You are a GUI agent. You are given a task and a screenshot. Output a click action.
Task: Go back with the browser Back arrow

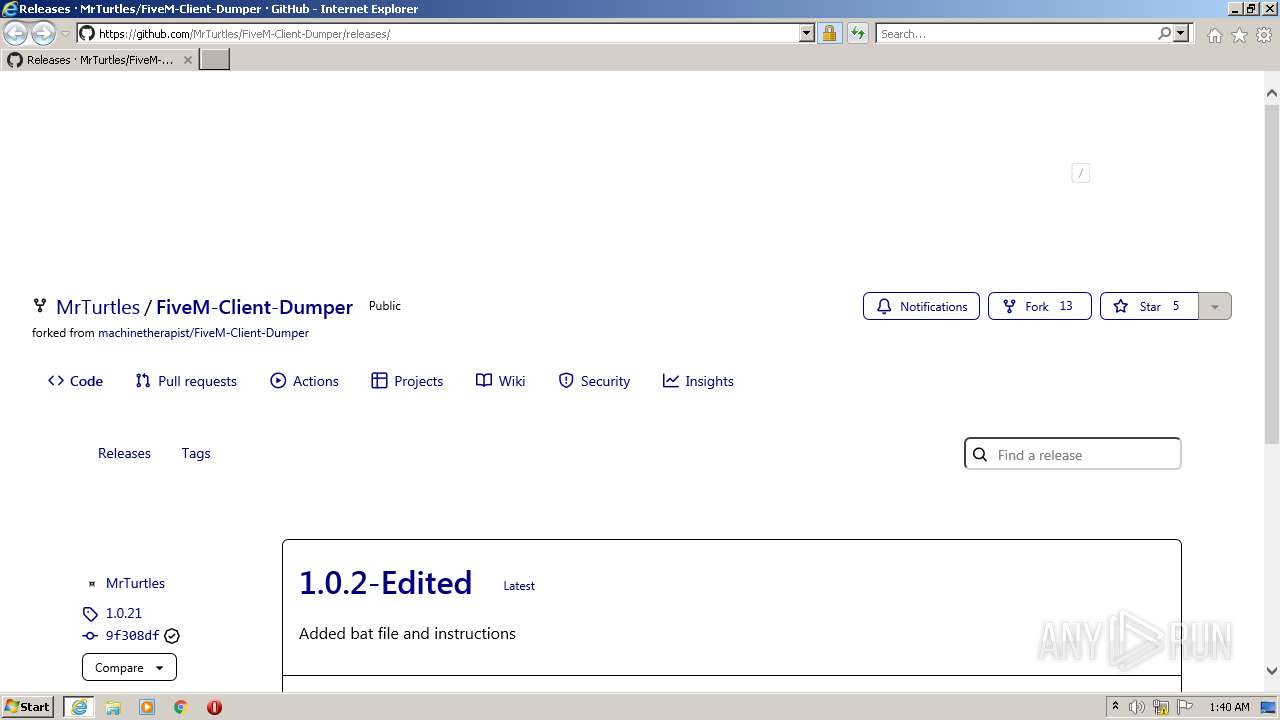click(x=16, y=34)
